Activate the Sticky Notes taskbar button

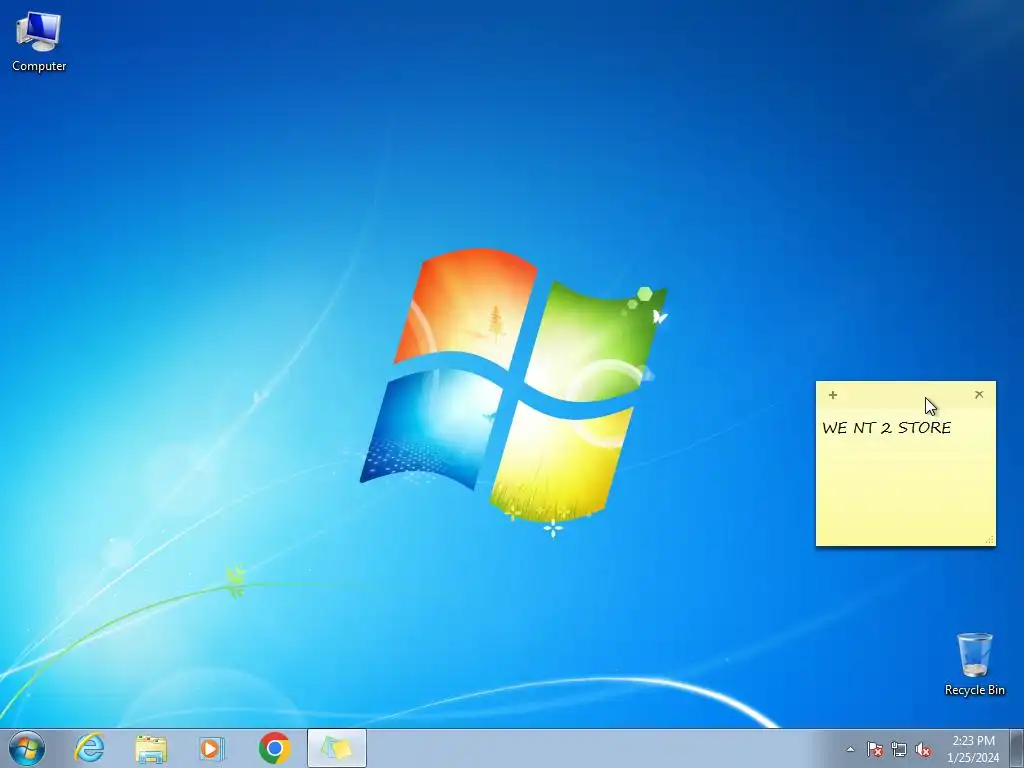click(x=336, y=748)
